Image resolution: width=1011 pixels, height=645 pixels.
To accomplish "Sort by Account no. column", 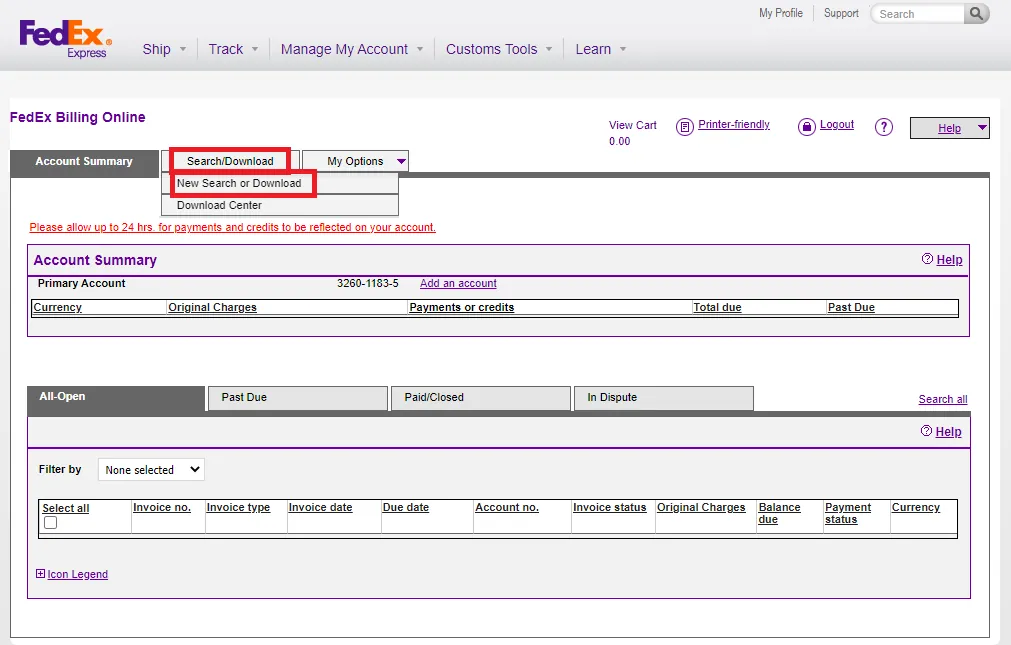I will [x=507, y=508].
